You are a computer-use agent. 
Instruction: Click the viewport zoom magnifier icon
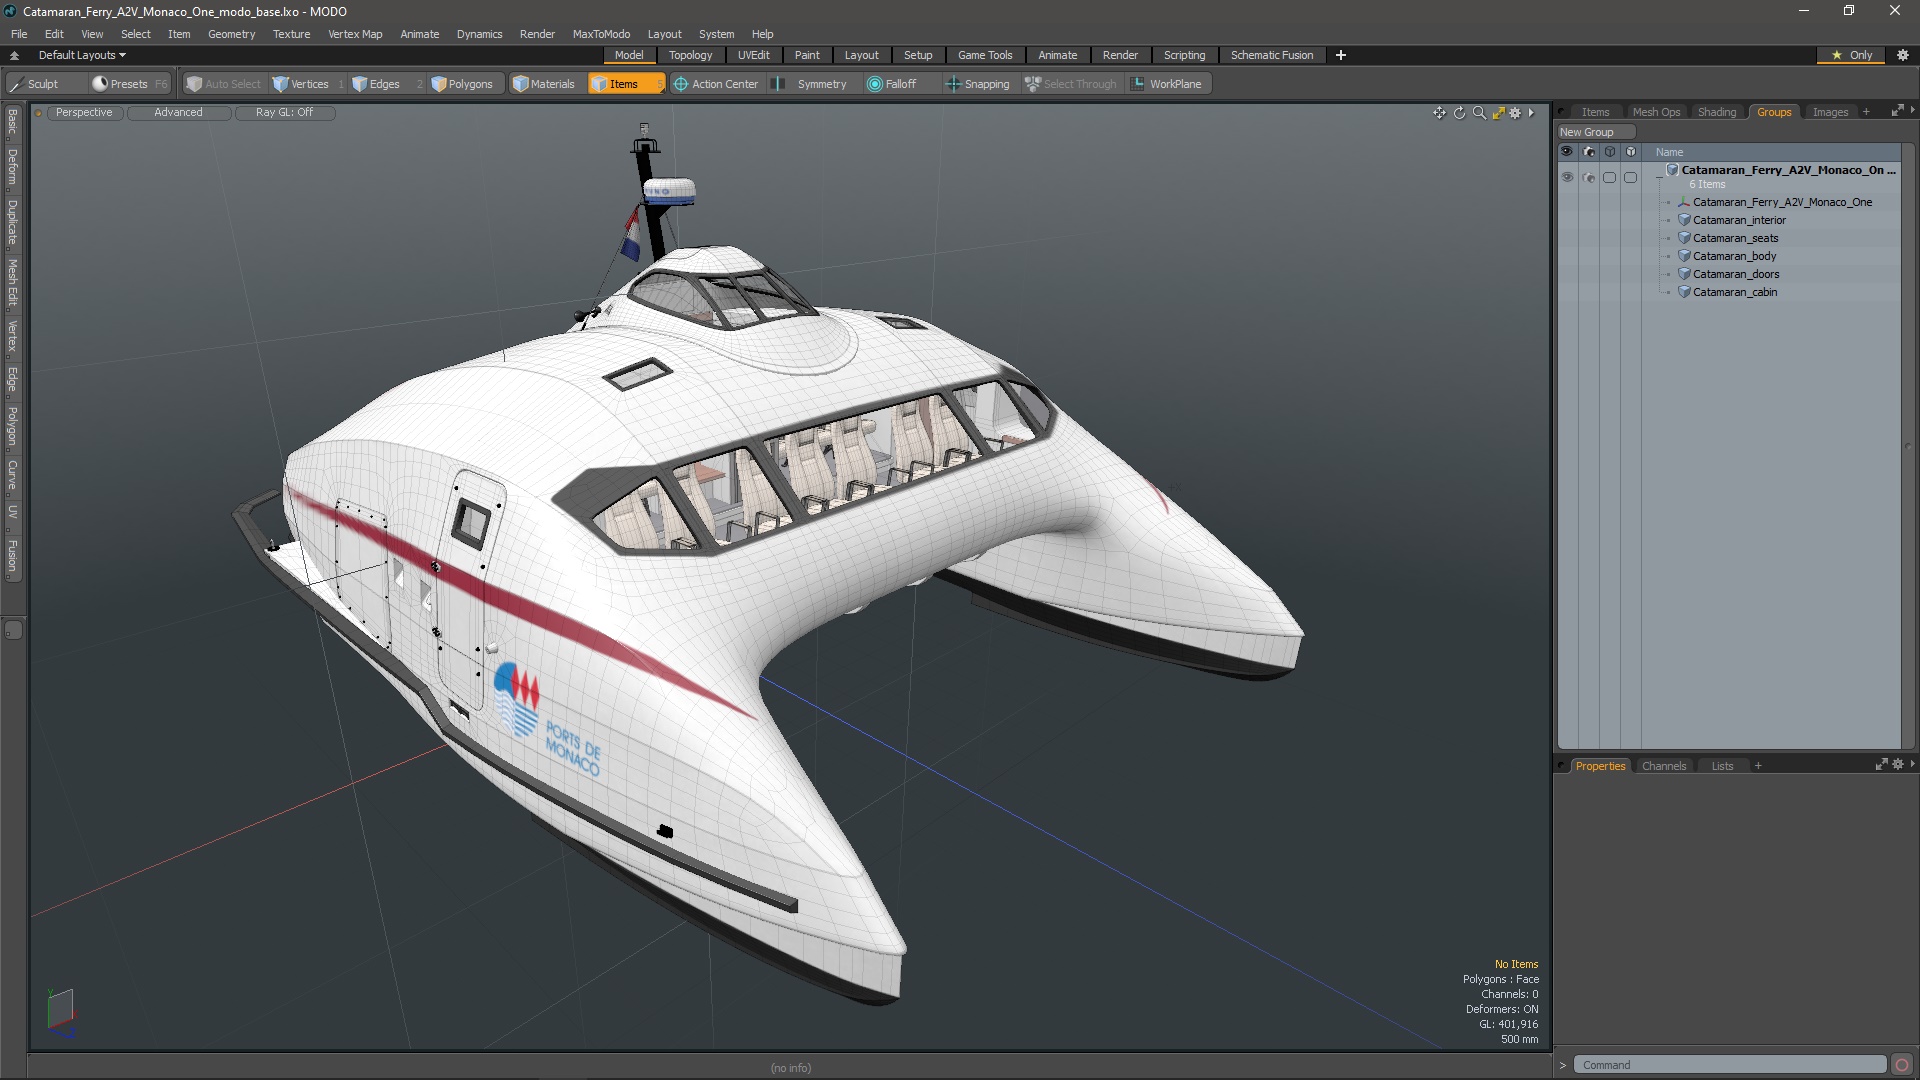coord(1479,113)
